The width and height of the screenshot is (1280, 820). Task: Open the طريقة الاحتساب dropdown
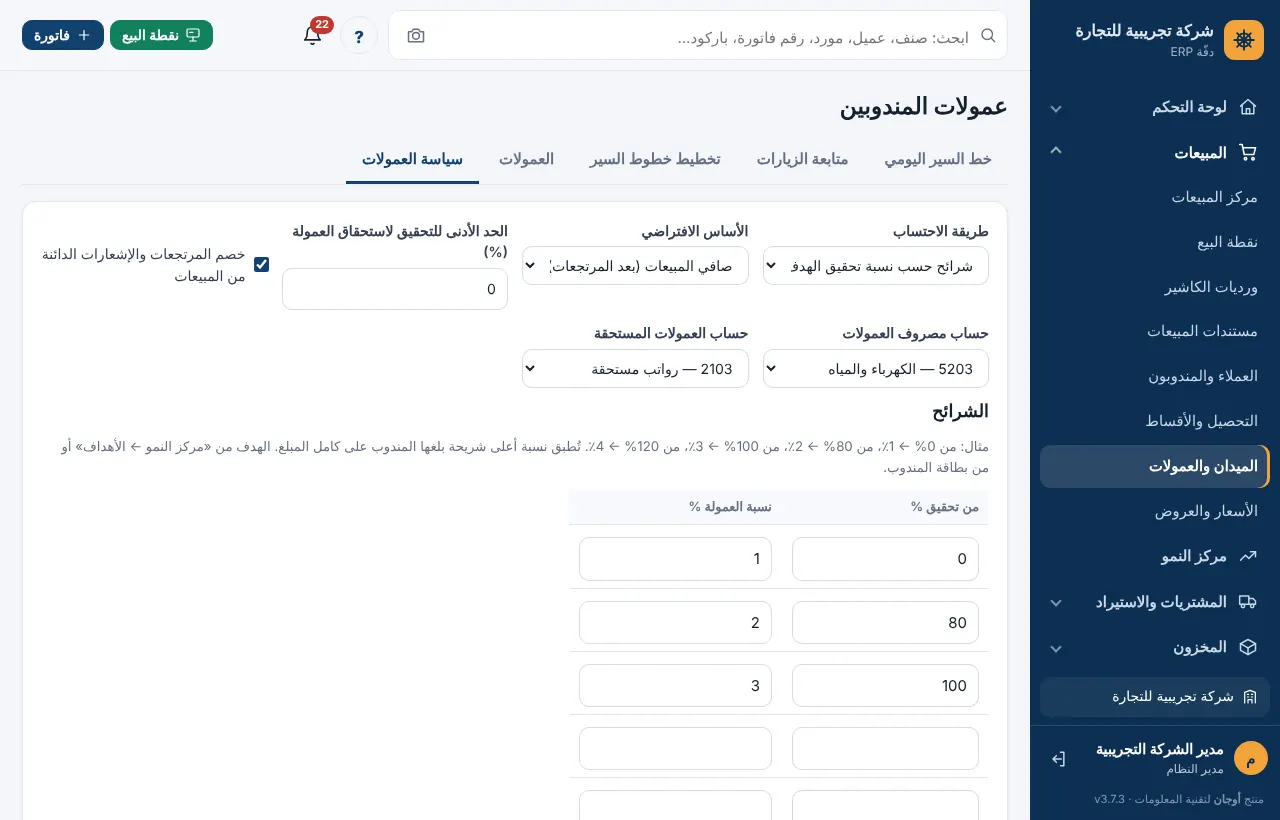click(876, 266)
